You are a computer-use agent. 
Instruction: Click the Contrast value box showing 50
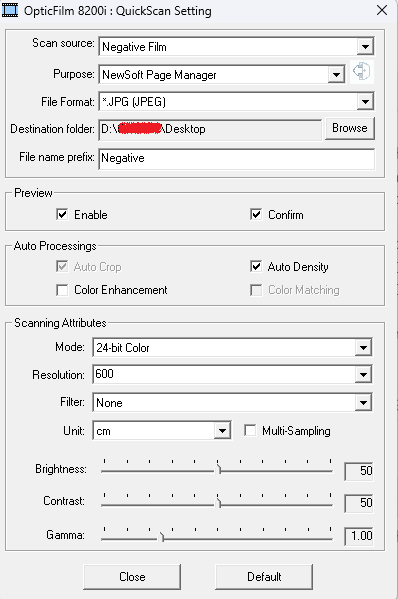tap(358, 503)
